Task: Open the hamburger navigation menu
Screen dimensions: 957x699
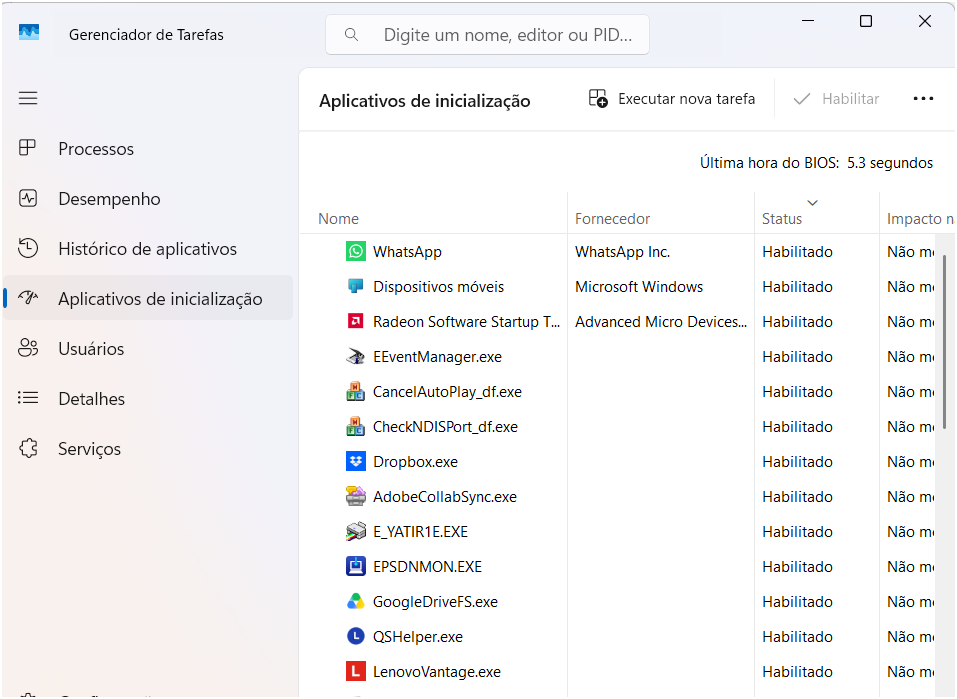Action: [28, 98]
